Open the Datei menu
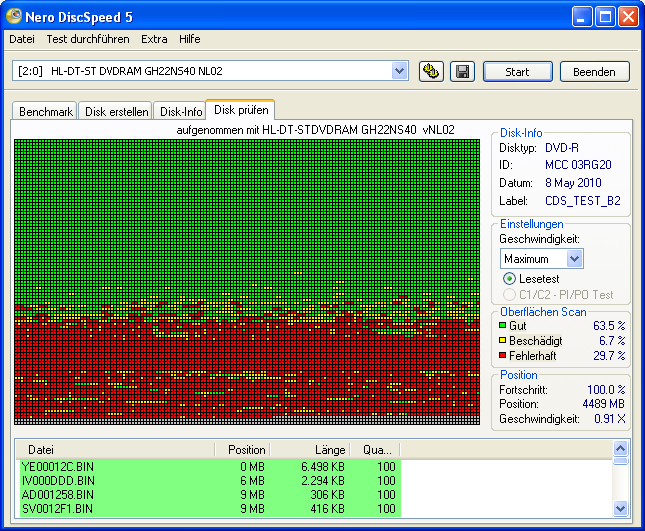 pyautogui.click(x=22, y=39)
